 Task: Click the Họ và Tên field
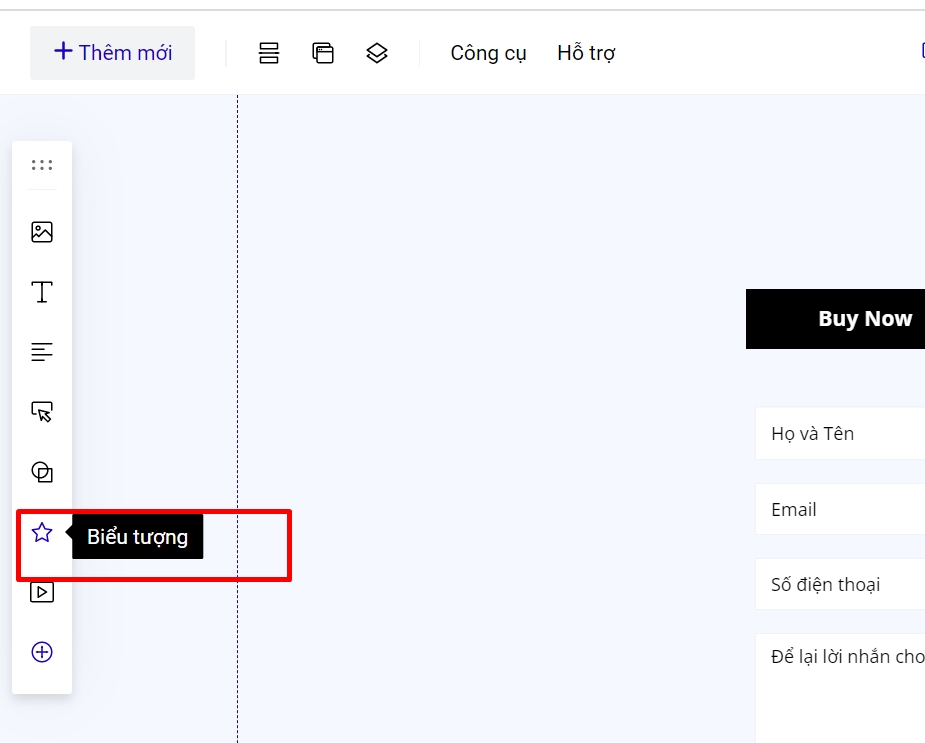(840, 434)
